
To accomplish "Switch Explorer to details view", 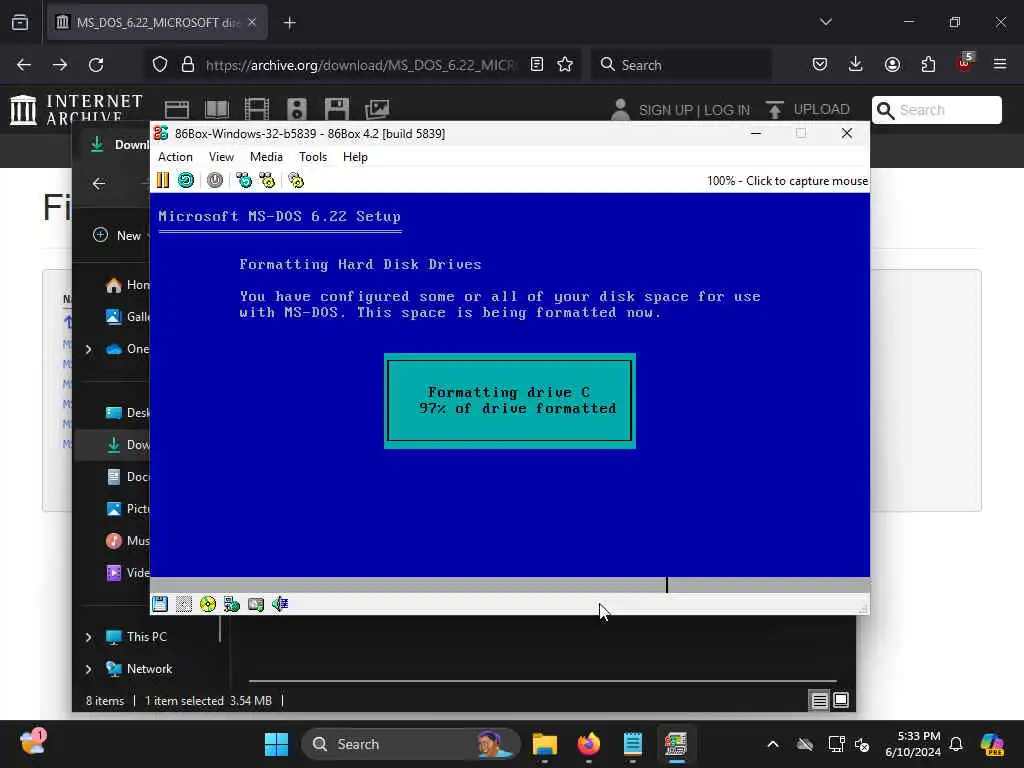I will point(819,701).
